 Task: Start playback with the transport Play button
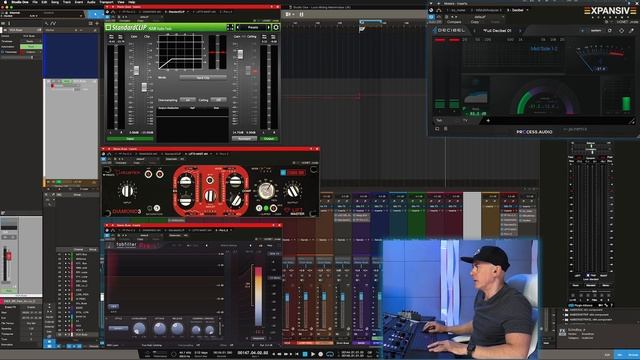coord(313,354)
